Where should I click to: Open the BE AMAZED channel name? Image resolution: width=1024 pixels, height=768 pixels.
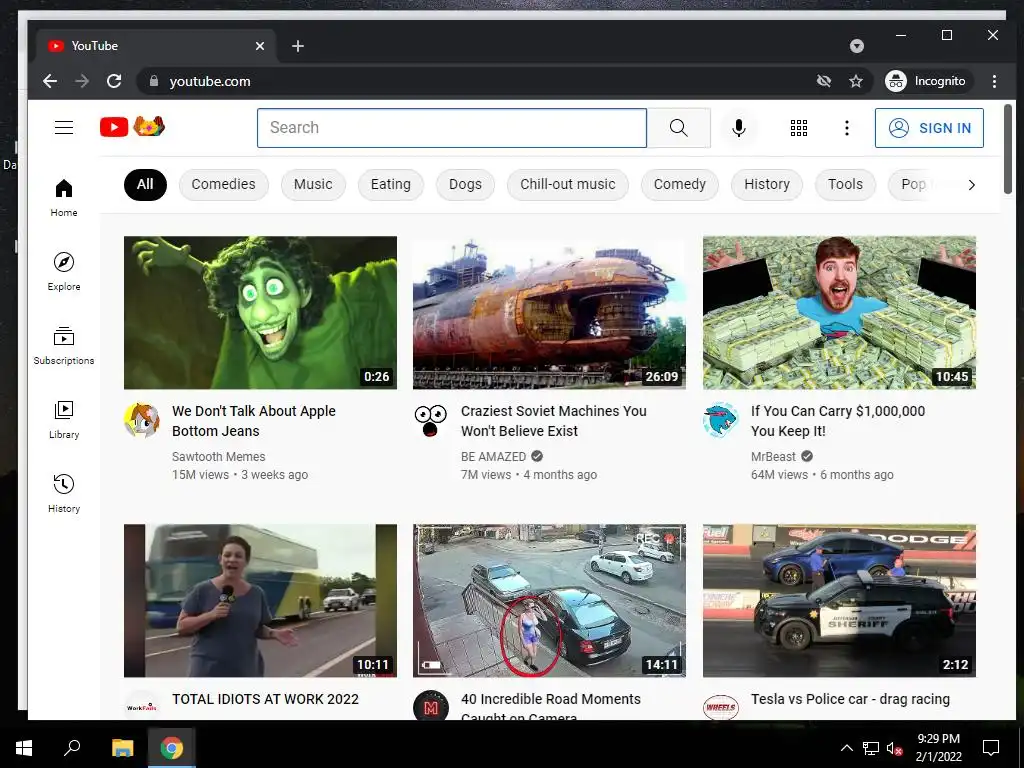493,456
